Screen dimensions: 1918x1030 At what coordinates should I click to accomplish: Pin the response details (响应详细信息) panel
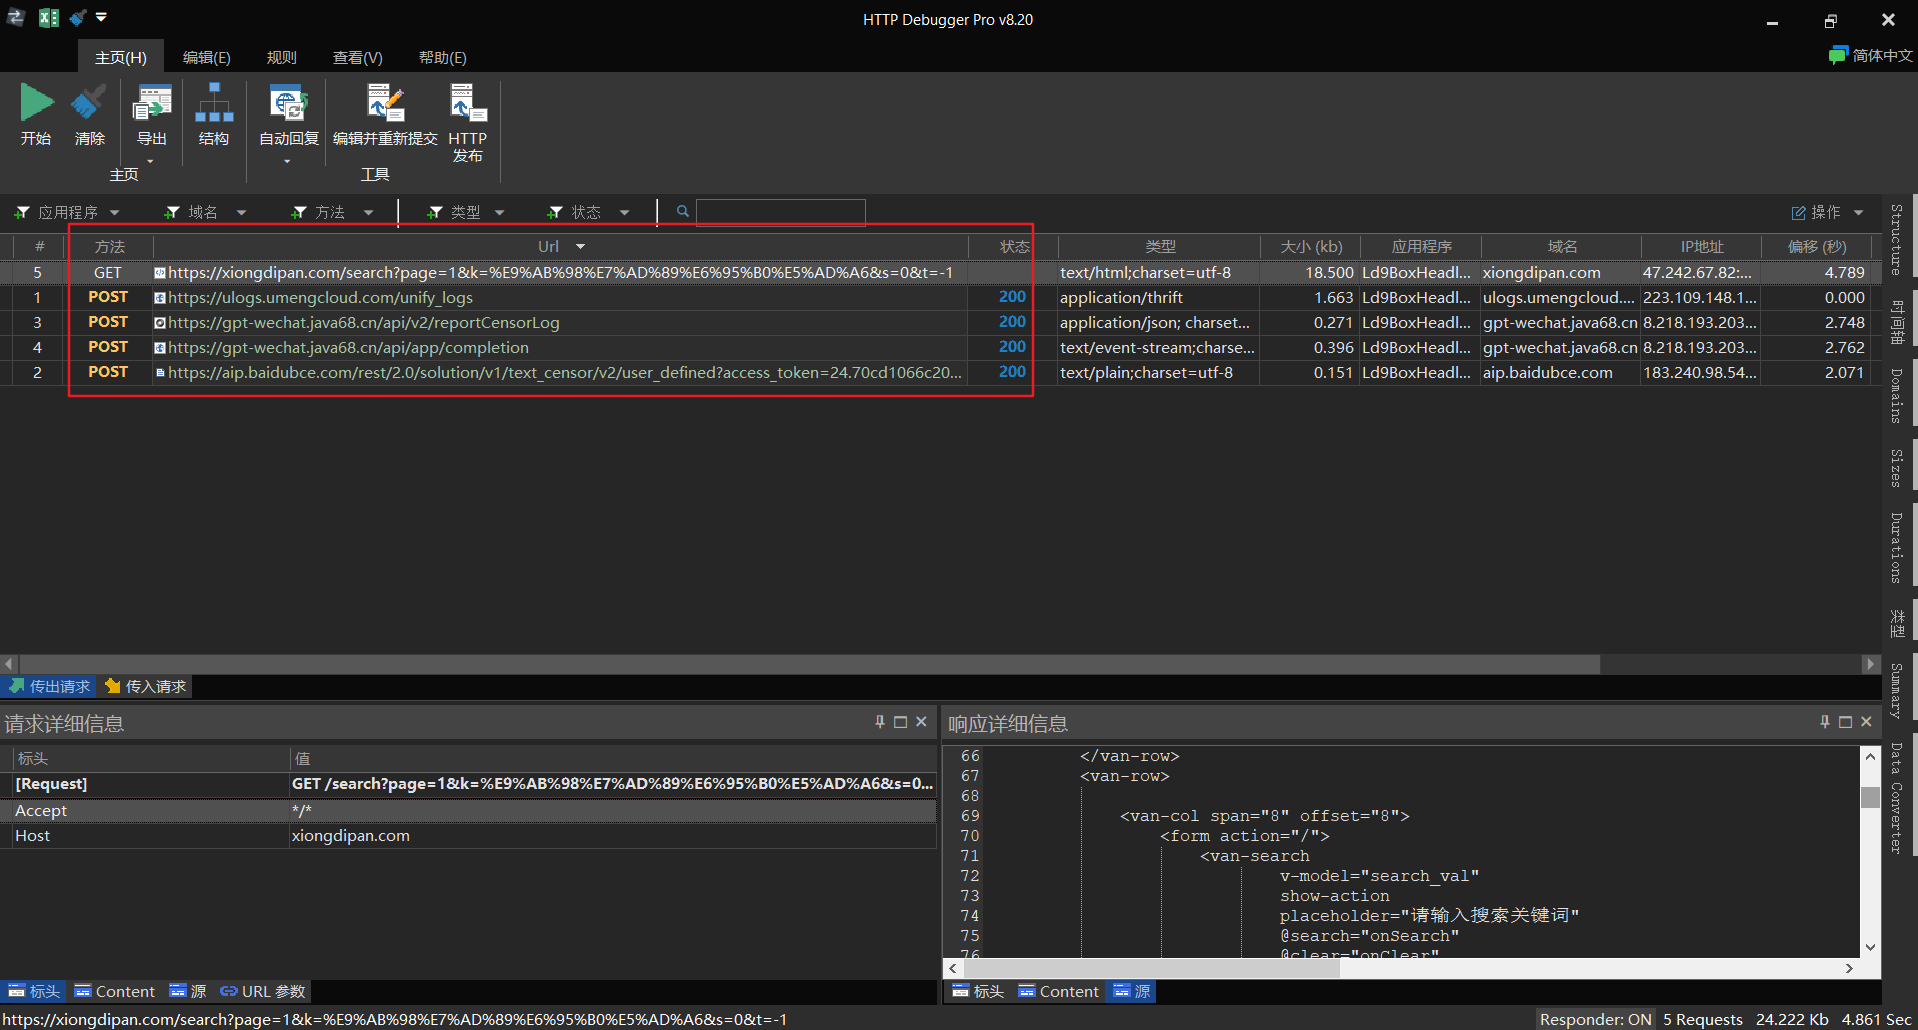coord(1825,721)
